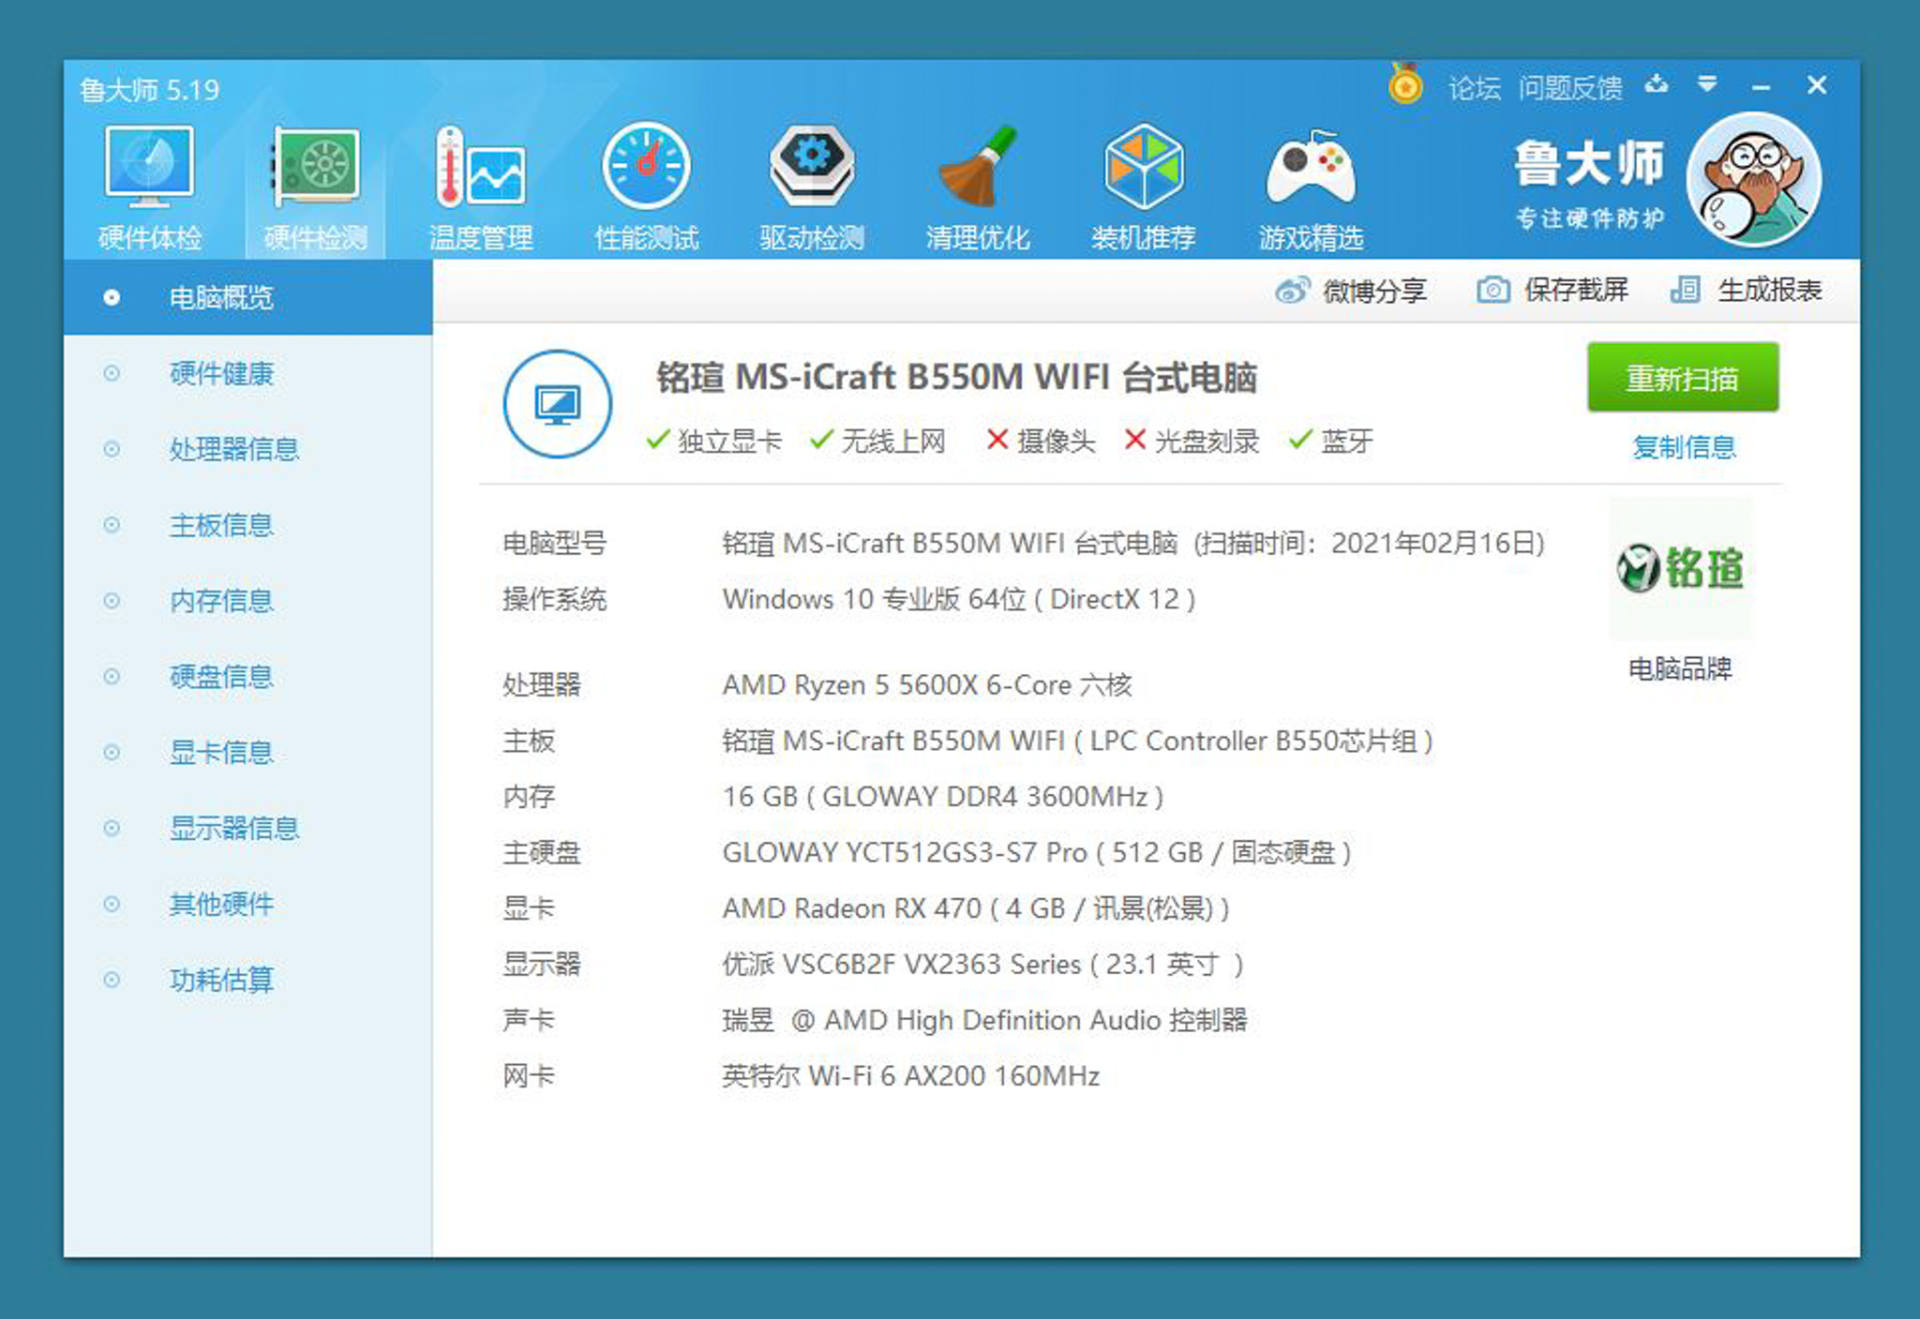Open 清理优化 cleanup broom icon
1920x1319 pixels.
977,166
